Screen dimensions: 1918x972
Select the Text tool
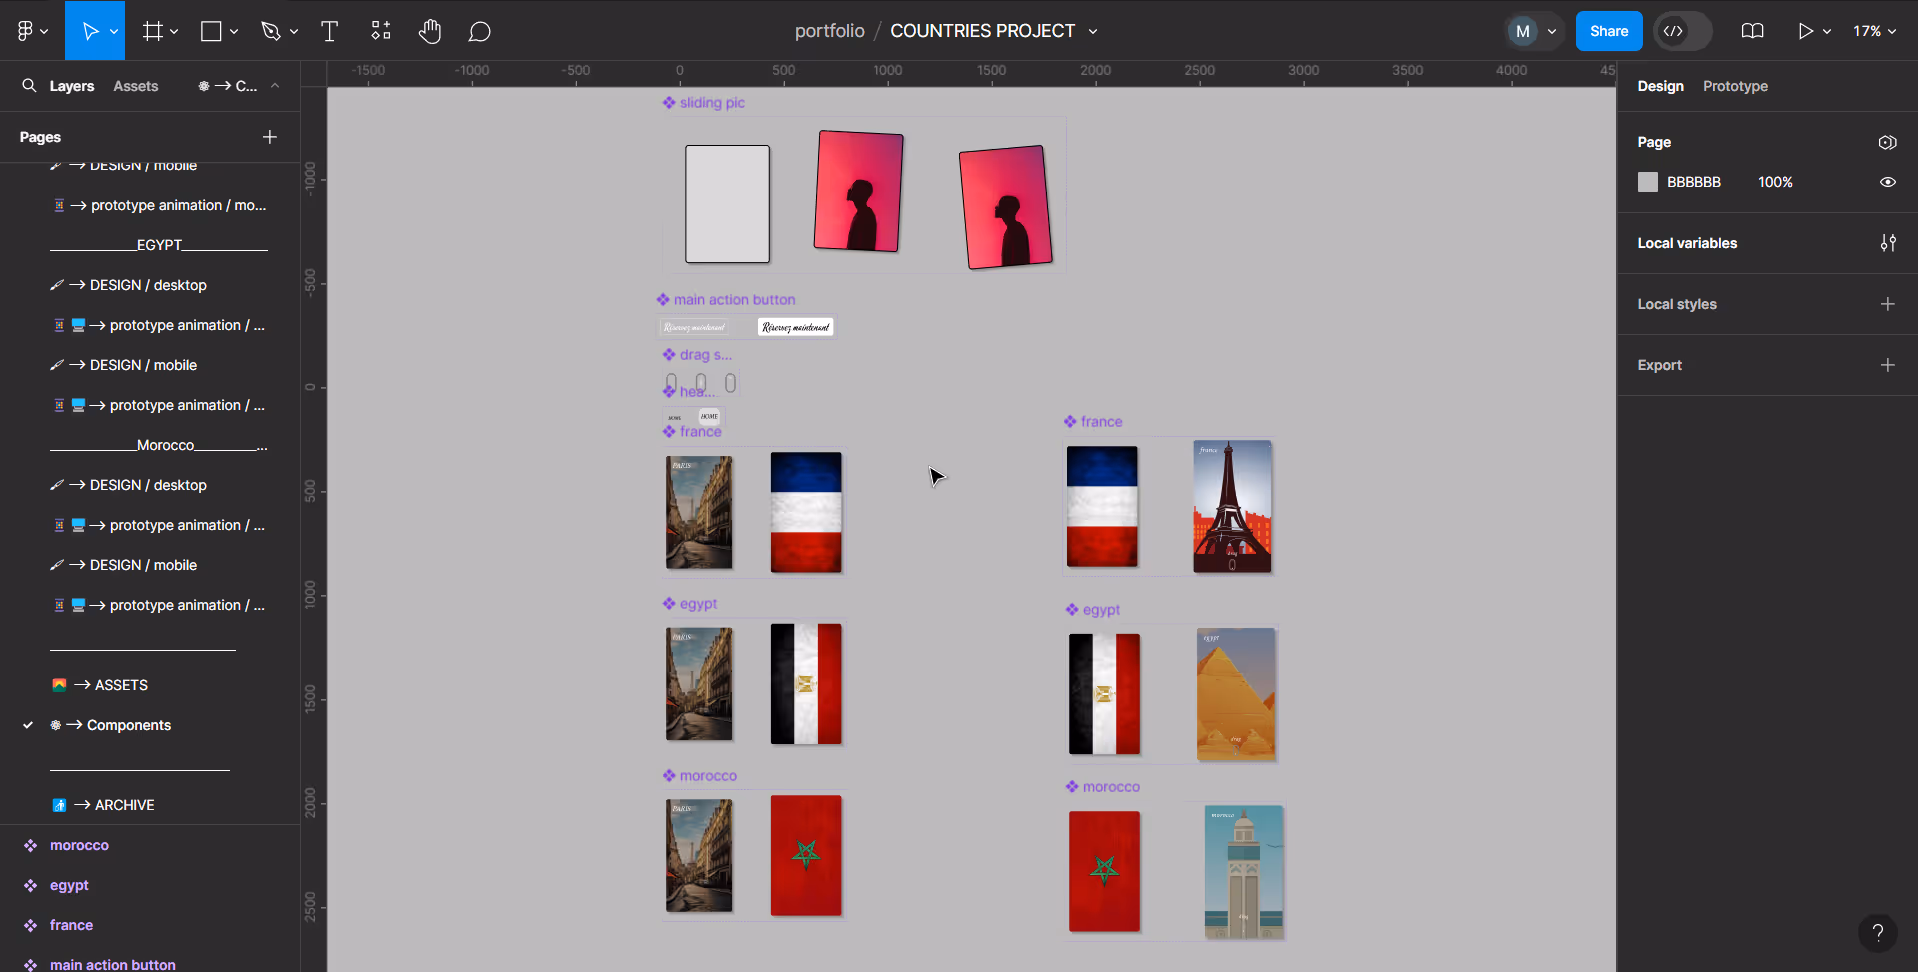[x=329, y=31]
